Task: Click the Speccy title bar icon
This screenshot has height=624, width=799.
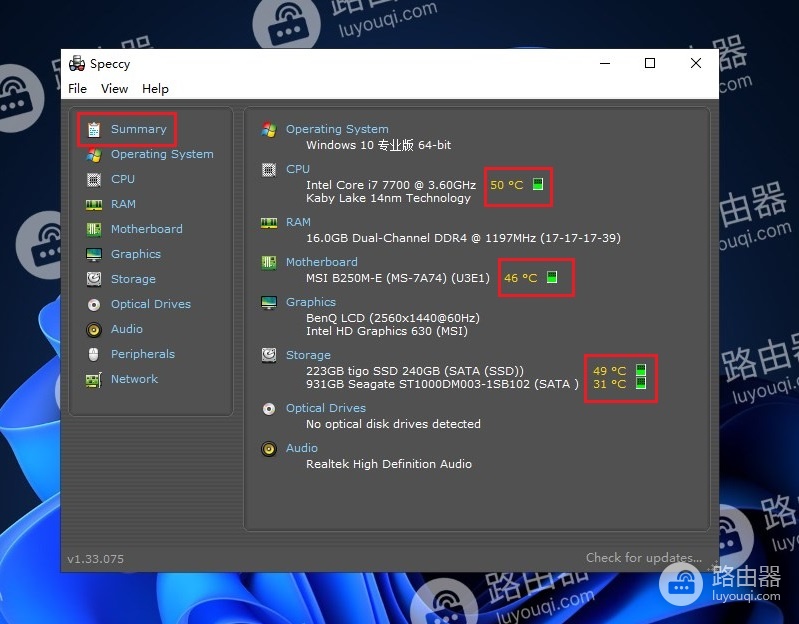Action: 77,63
